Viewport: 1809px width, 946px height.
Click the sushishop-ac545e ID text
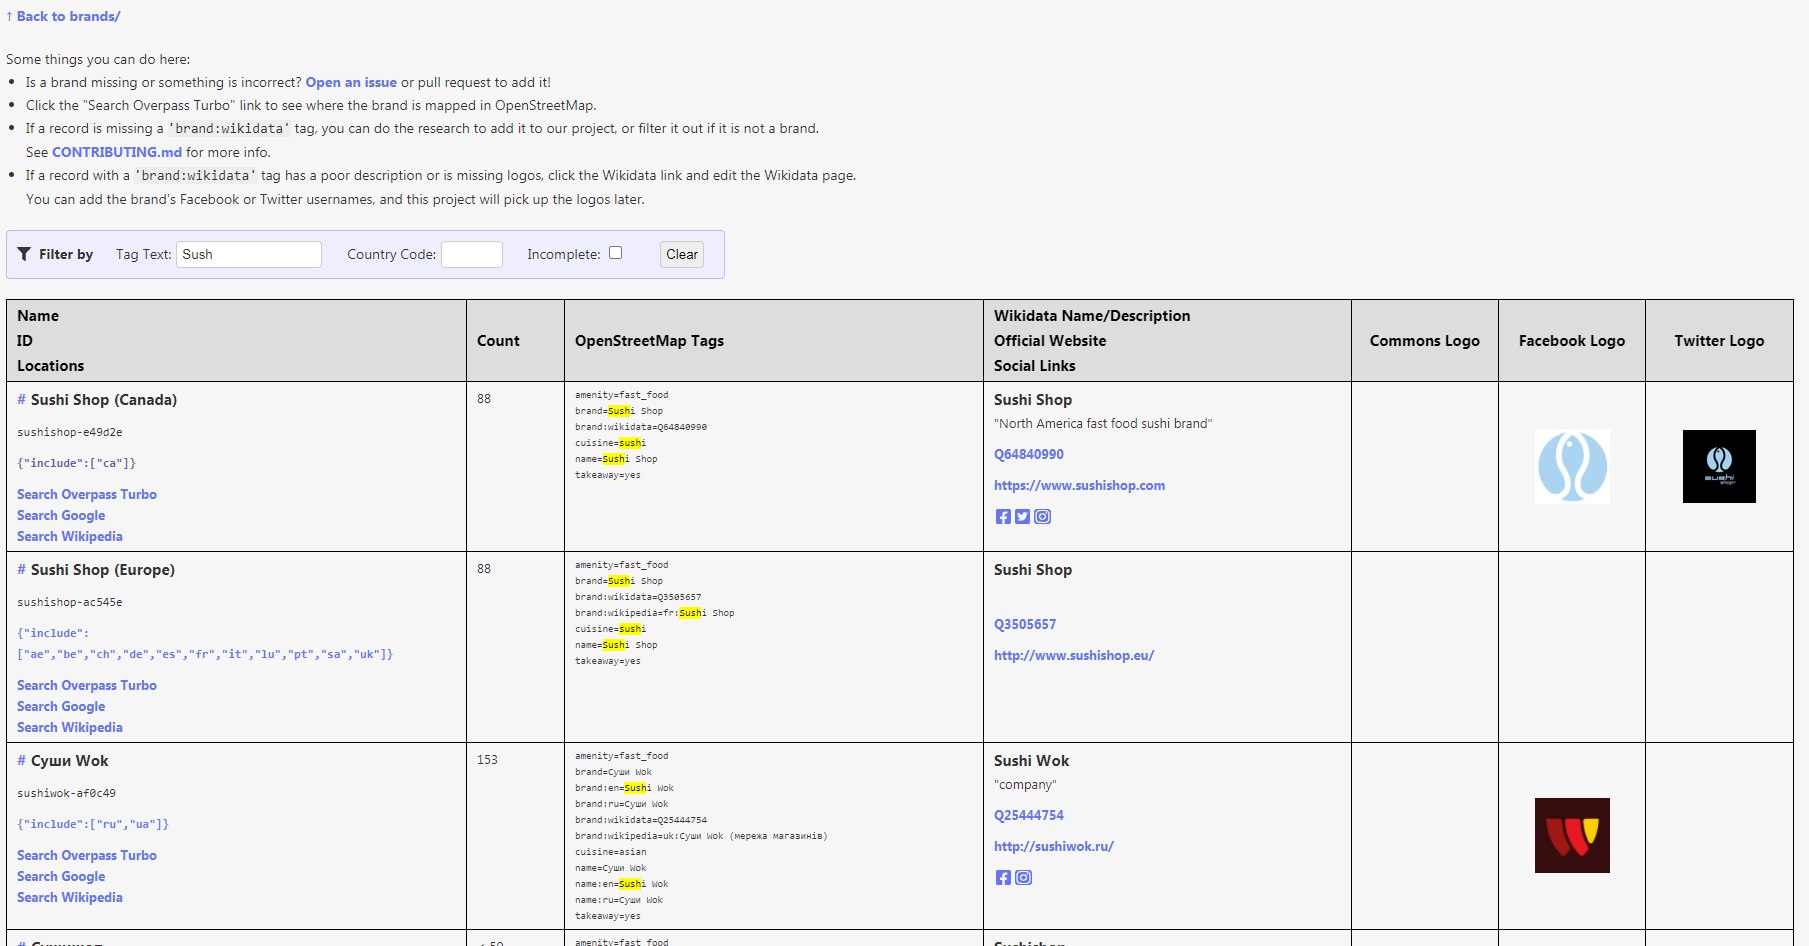click(70, 602)
